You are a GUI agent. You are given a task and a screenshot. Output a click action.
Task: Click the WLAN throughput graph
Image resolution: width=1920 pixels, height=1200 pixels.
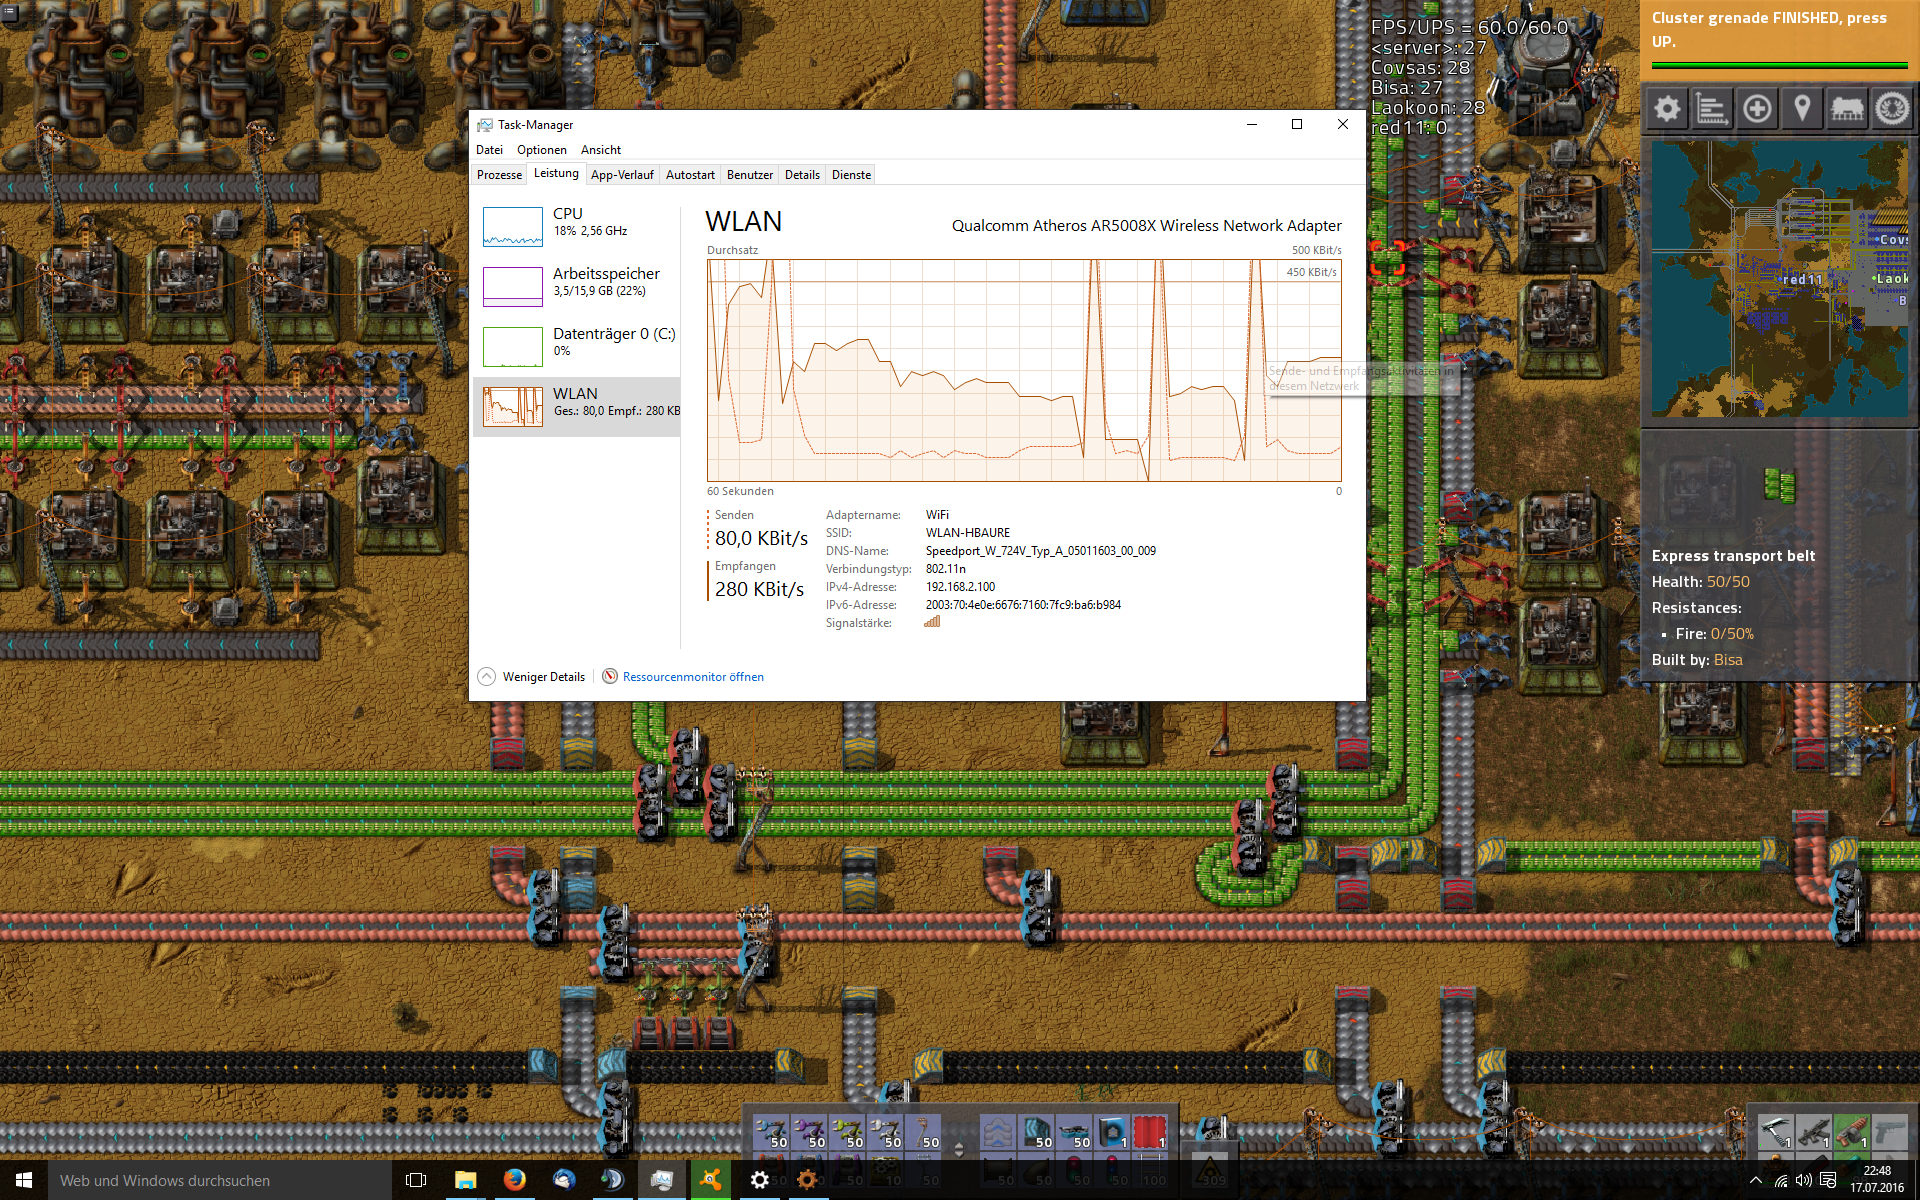1024,370
